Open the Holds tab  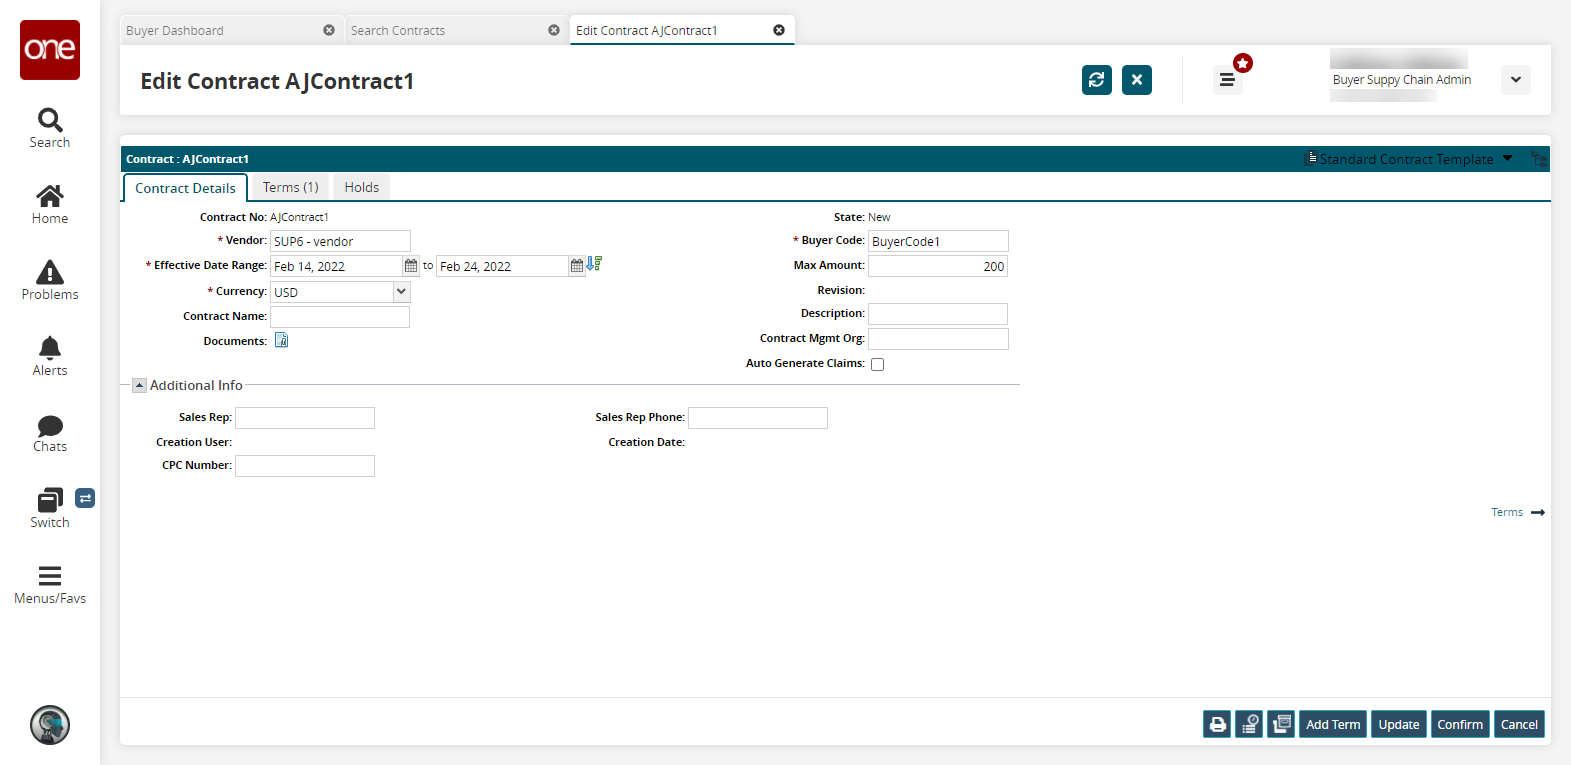(x=362, y=187)
